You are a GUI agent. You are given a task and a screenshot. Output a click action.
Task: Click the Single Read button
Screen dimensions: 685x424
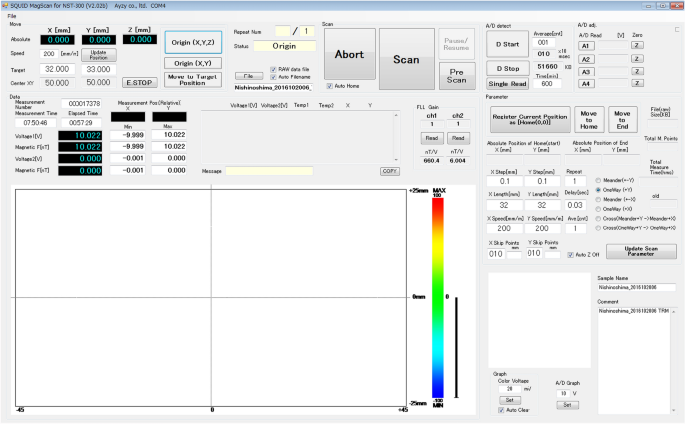point(507,84)
